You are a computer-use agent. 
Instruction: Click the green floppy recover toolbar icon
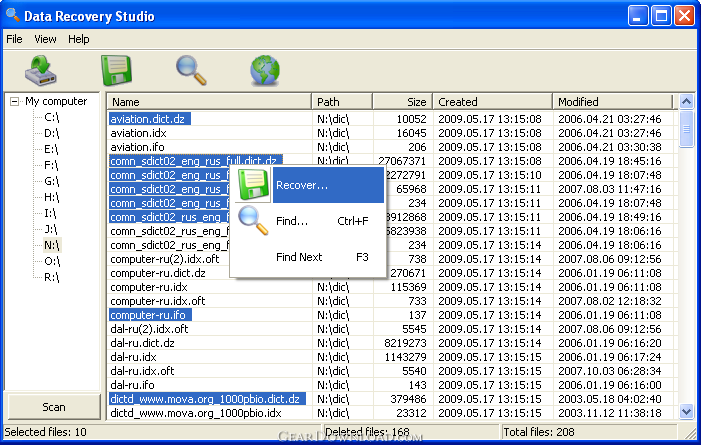[116, 70]
